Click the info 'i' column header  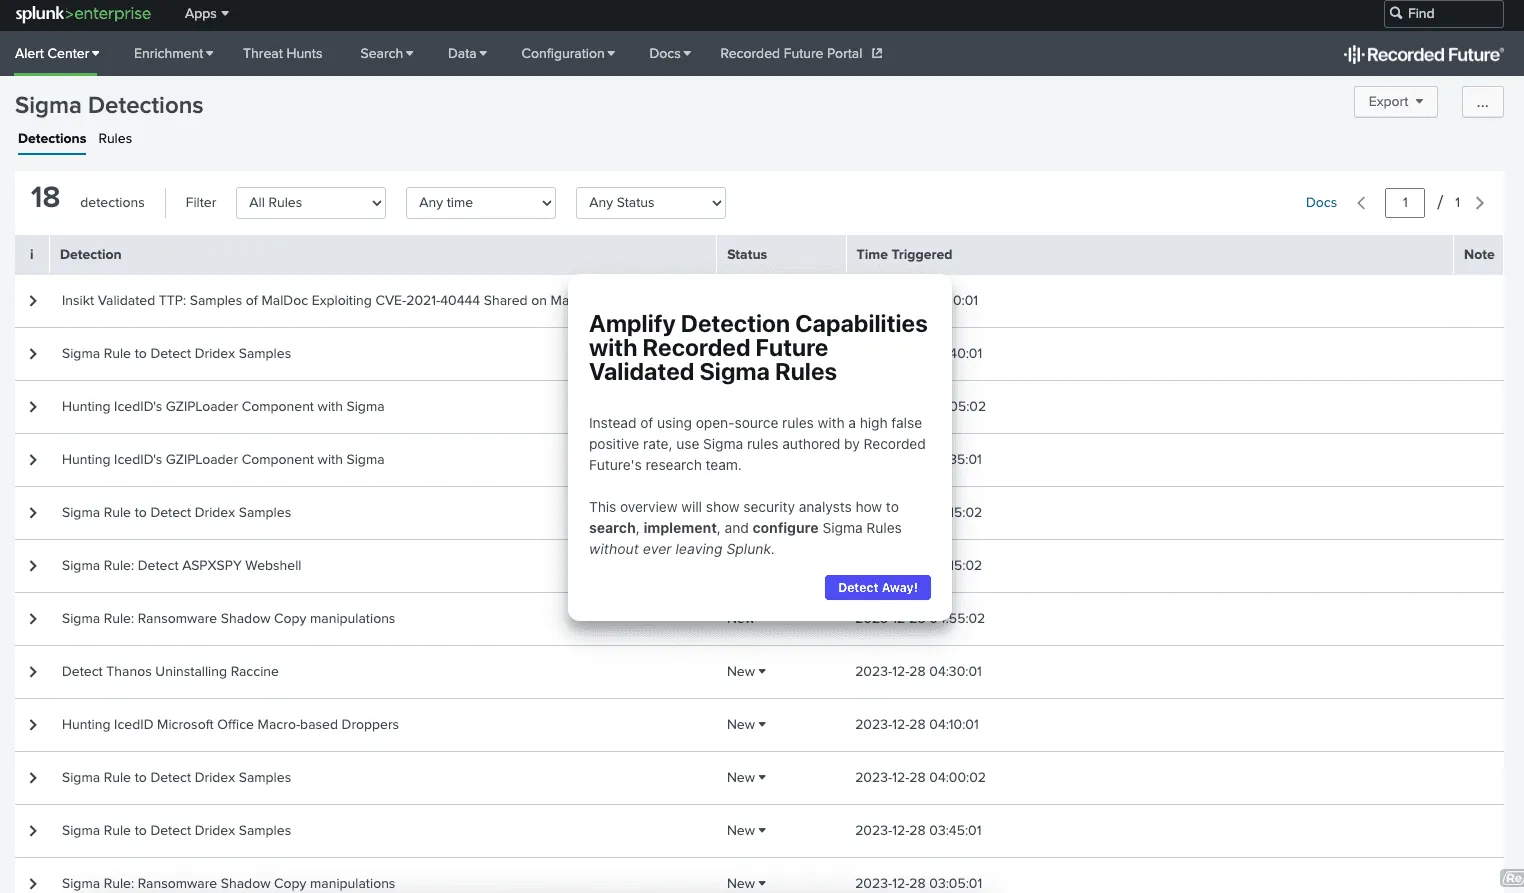tap(32, 255)
